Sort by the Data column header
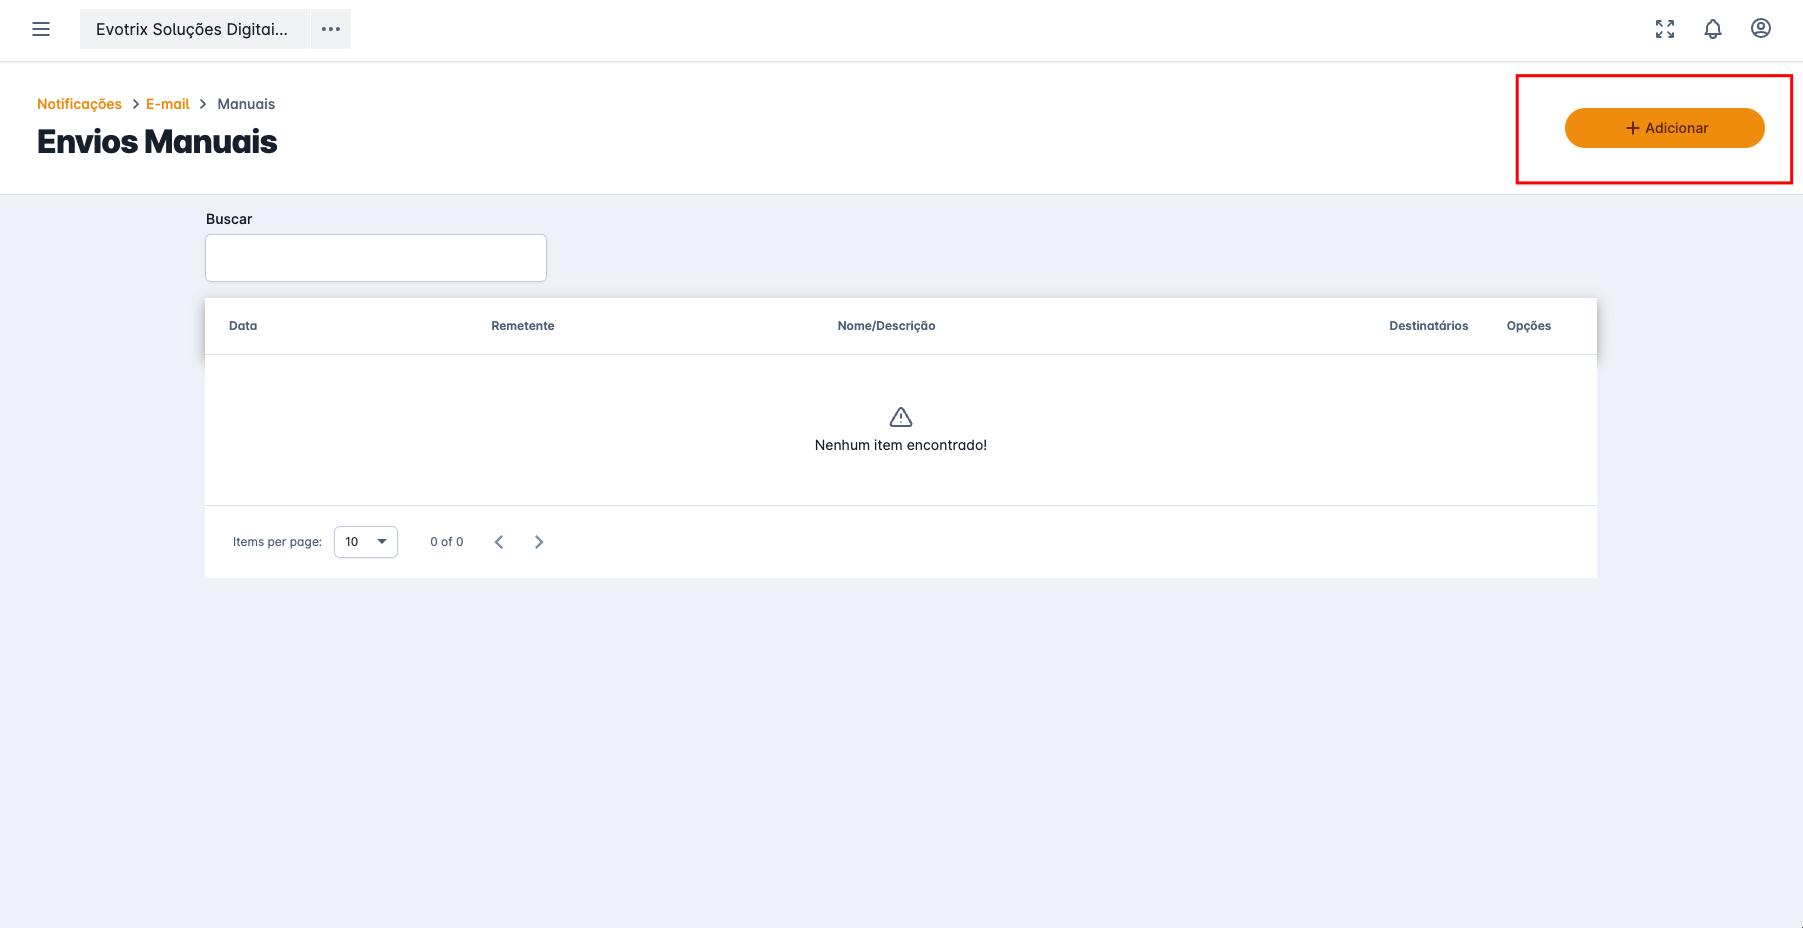The height and width of the screenshot is (928, 1803). (243, 326)
